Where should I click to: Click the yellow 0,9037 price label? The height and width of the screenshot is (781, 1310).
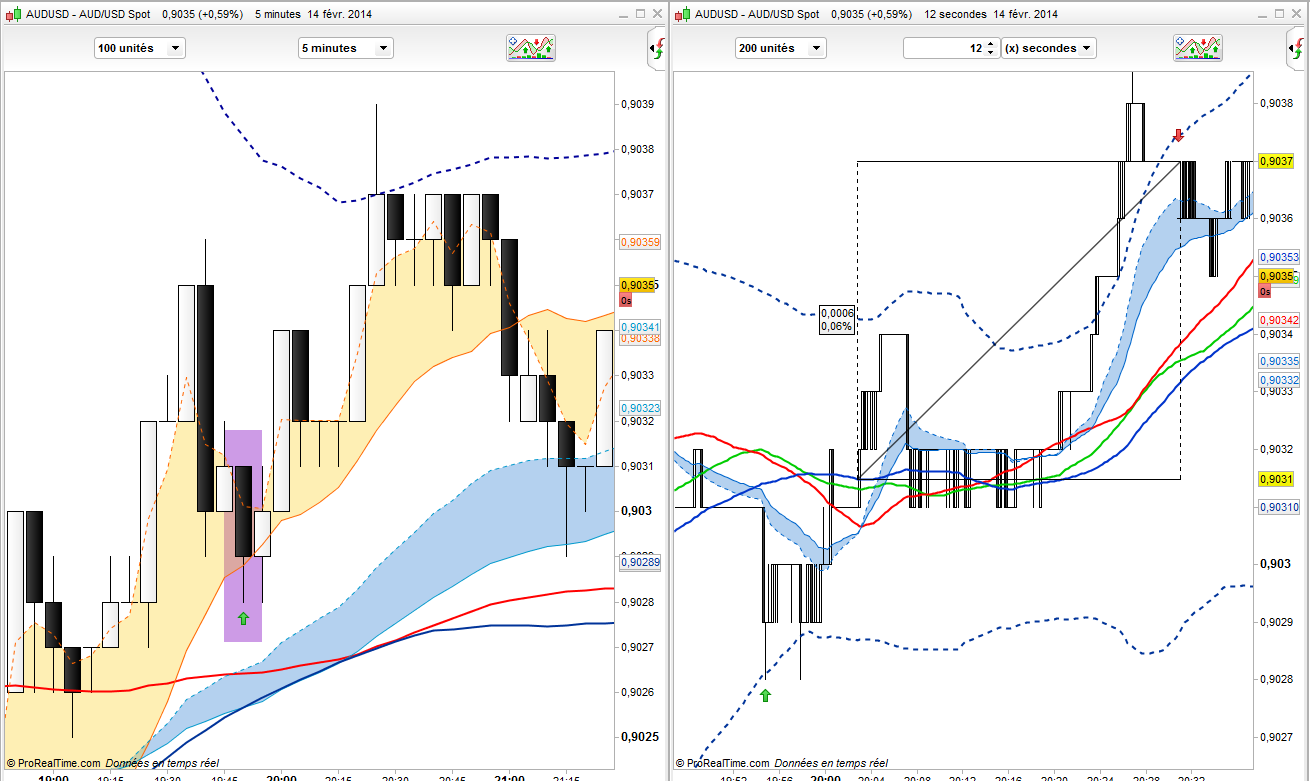point(1277,161)
